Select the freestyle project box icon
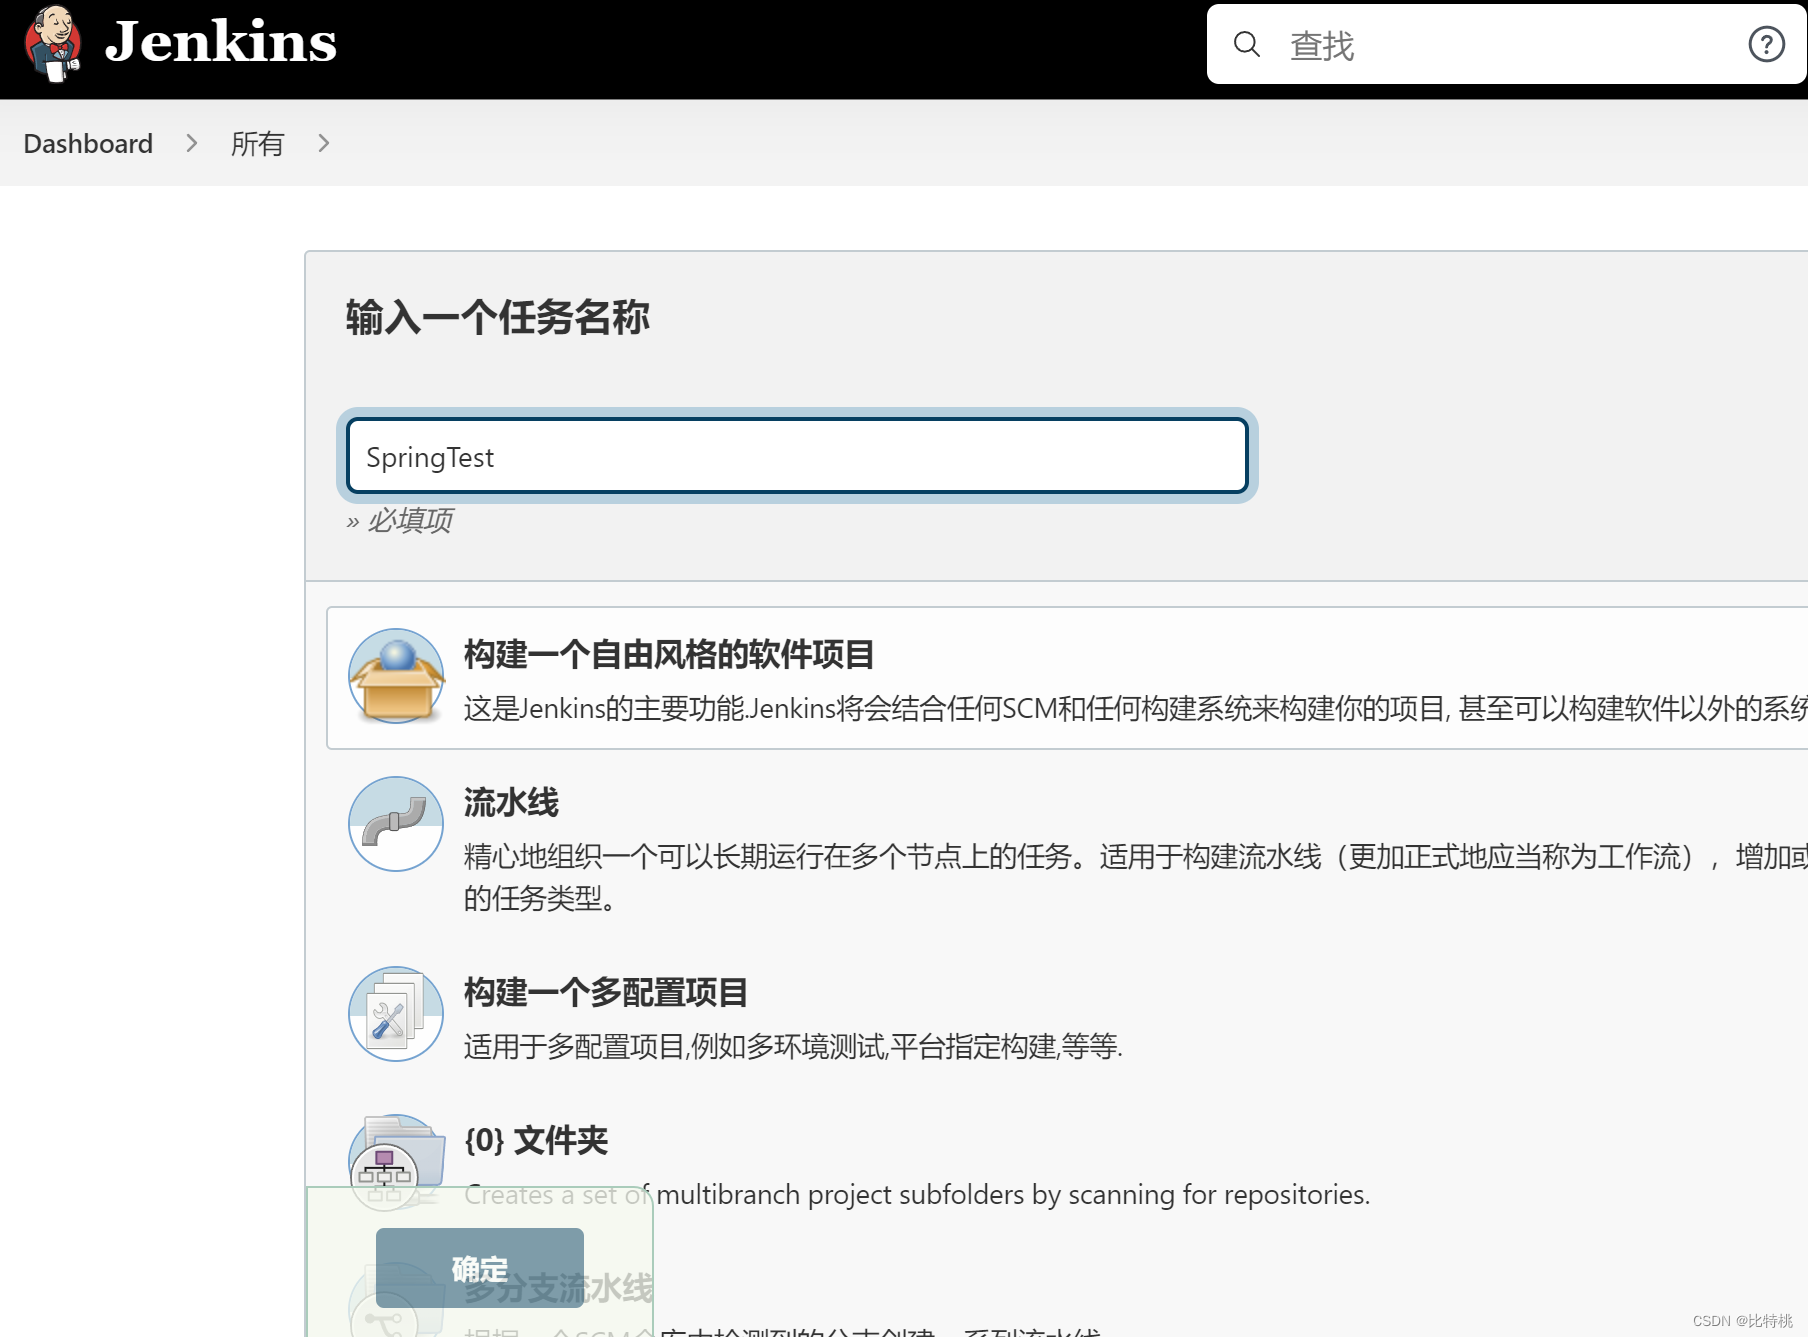Image resolution: width=1808 pixels, height=1337 pixels. [x=396, y=676]
